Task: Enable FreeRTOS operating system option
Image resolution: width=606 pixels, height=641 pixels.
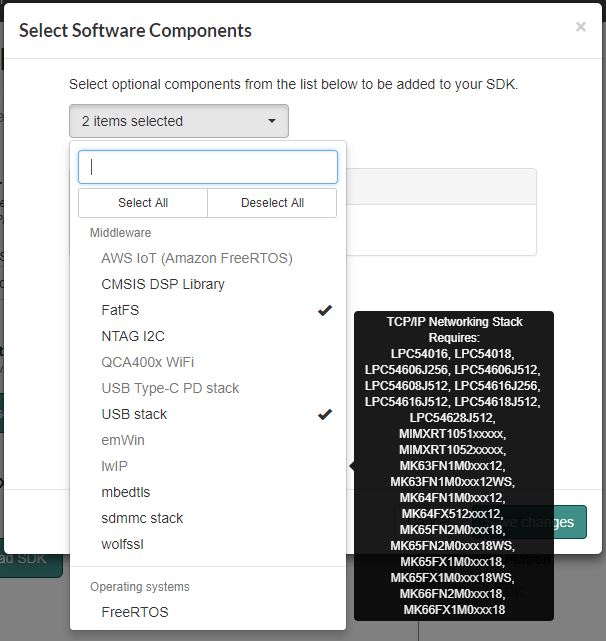Action: [135, 612]
